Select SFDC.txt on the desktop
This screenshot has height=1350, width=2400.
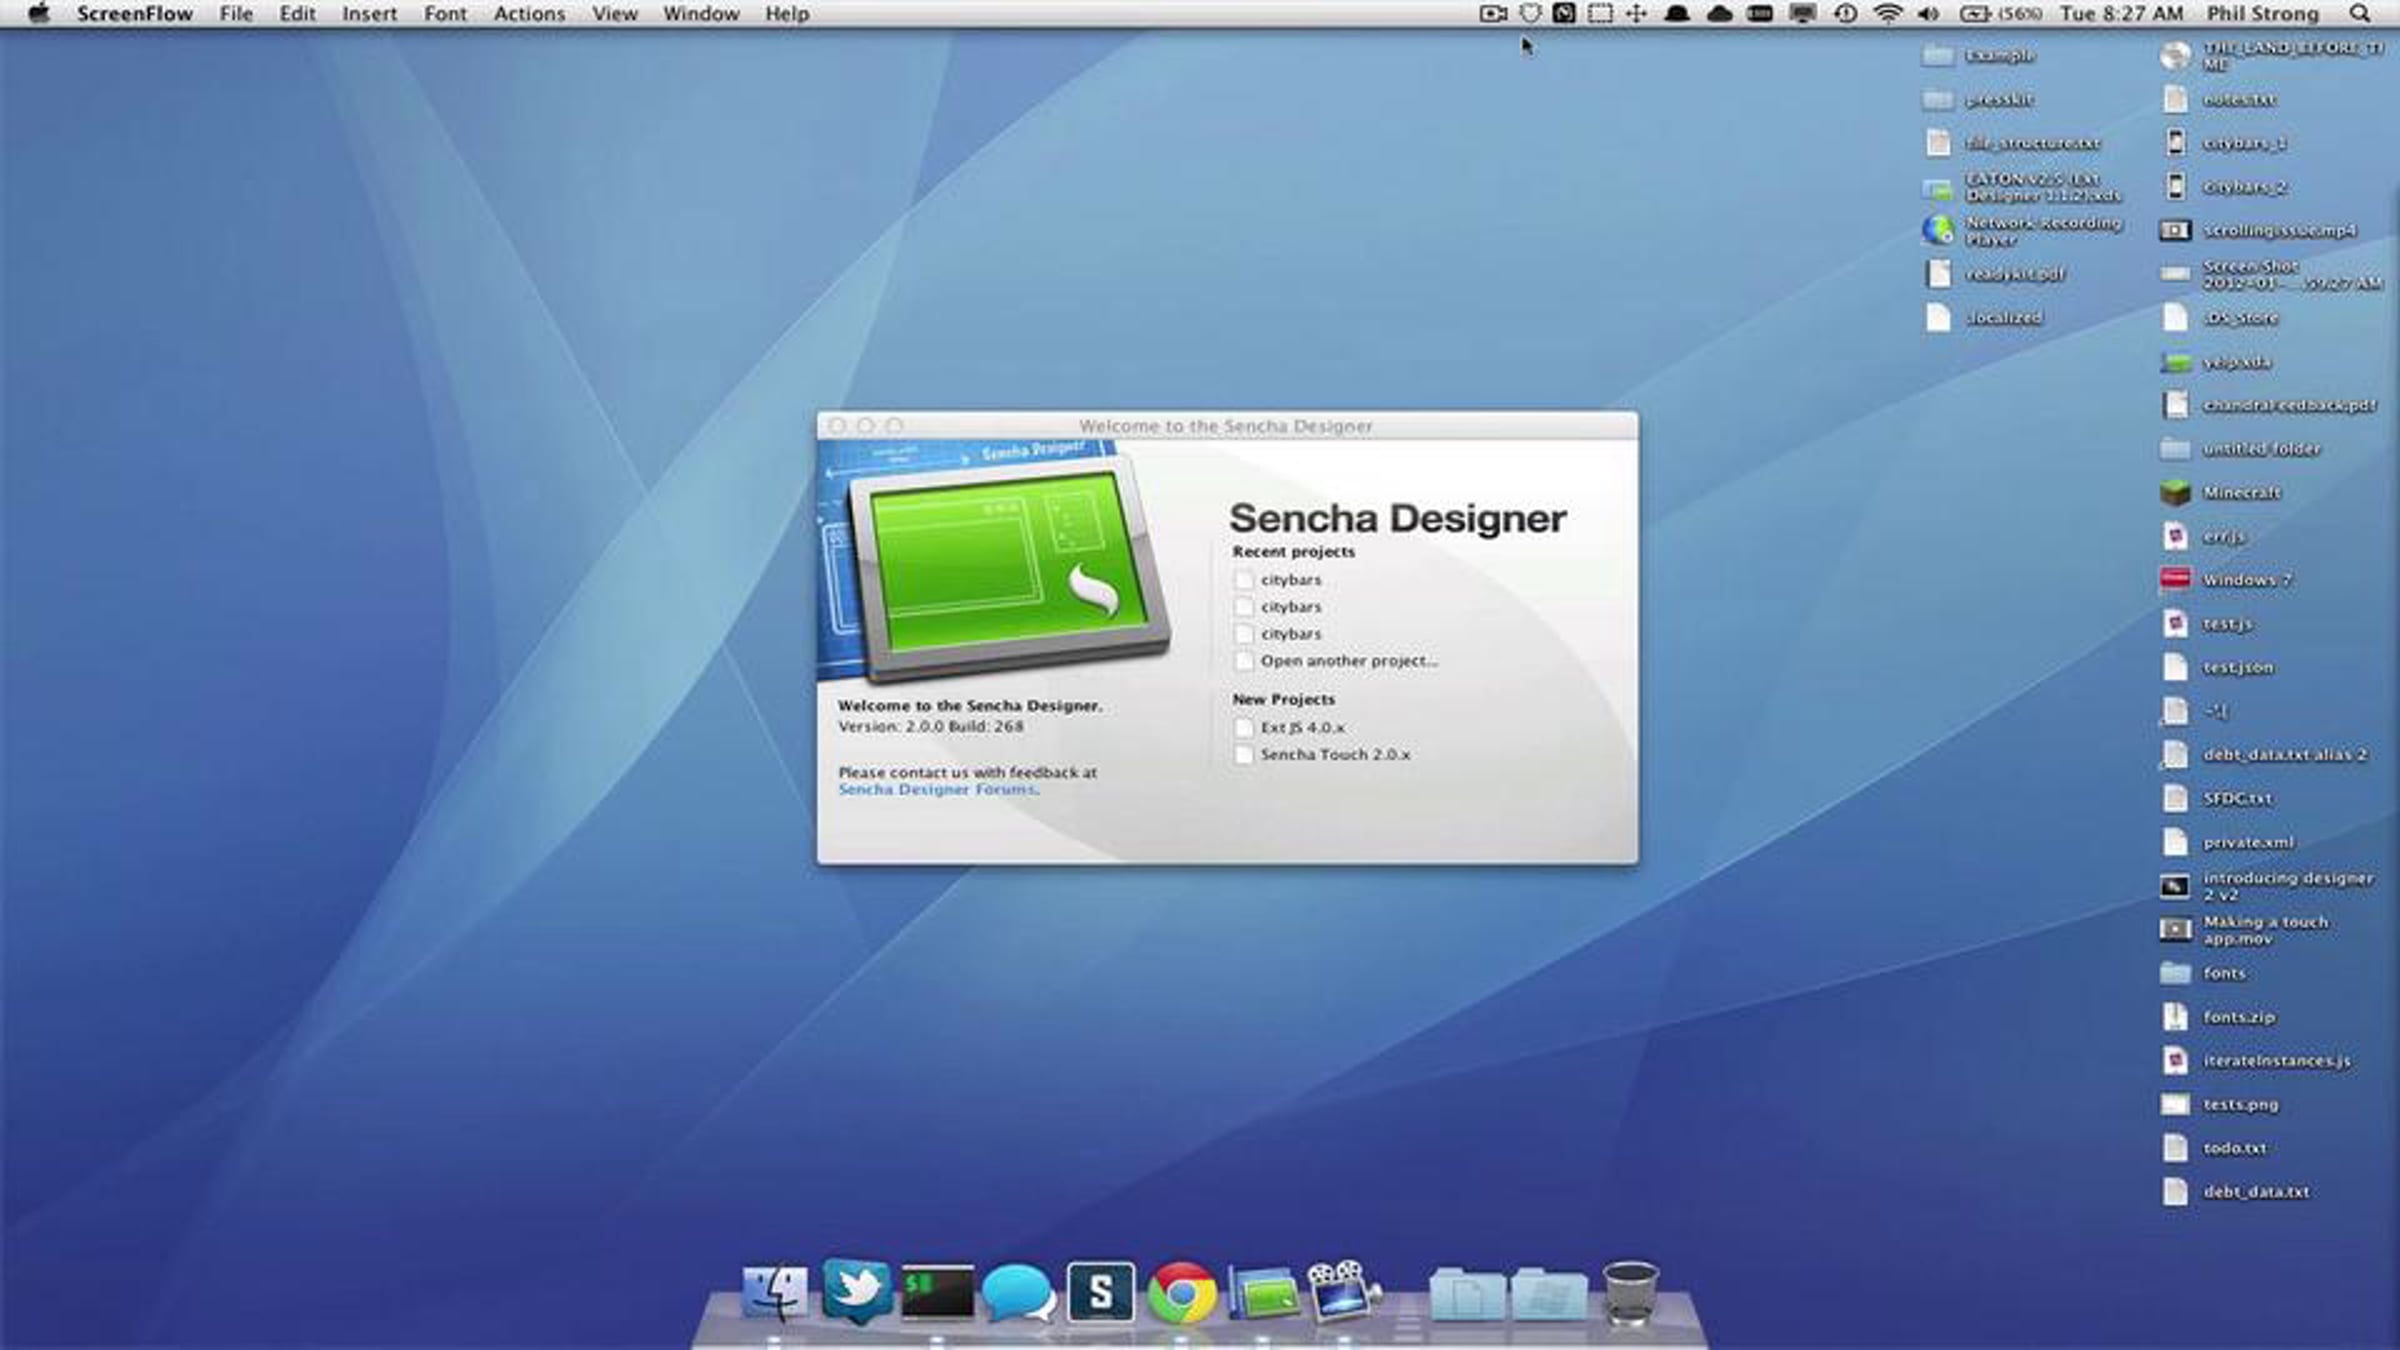2175,798
